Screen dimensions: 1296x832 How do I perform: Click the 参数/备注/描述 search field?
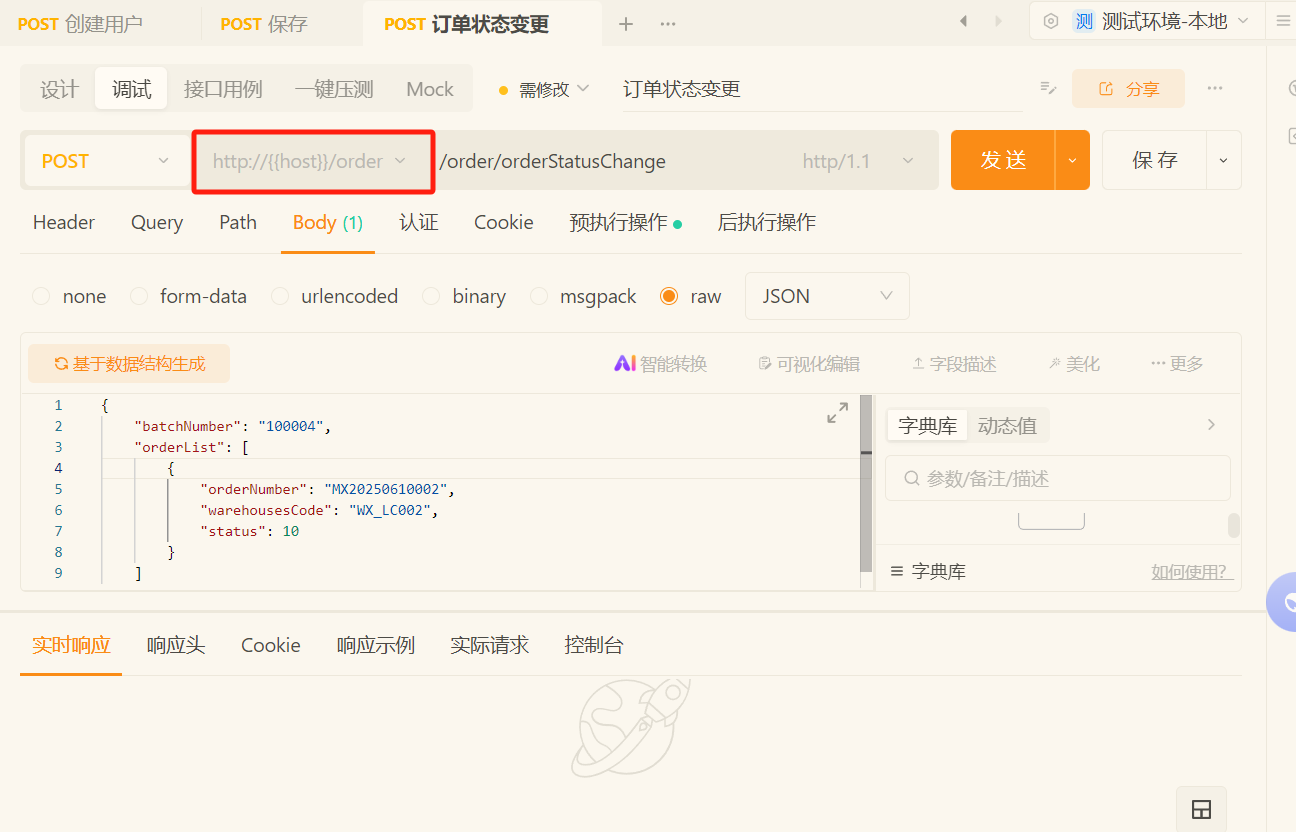(x=1058, y=478)
